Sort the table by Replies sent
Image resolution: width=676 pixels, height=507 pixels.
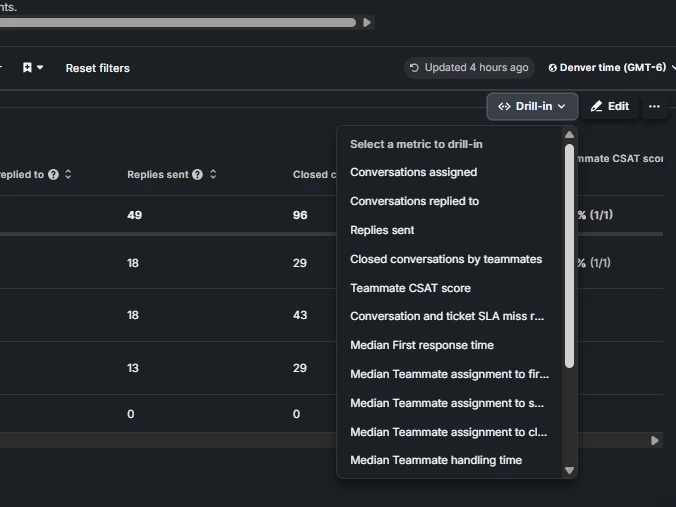pos(213,175)
